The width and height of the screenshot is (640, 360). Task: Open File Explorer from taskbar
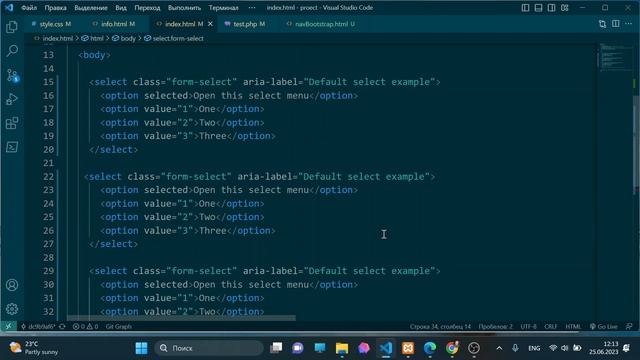click(x=342, y=348)
